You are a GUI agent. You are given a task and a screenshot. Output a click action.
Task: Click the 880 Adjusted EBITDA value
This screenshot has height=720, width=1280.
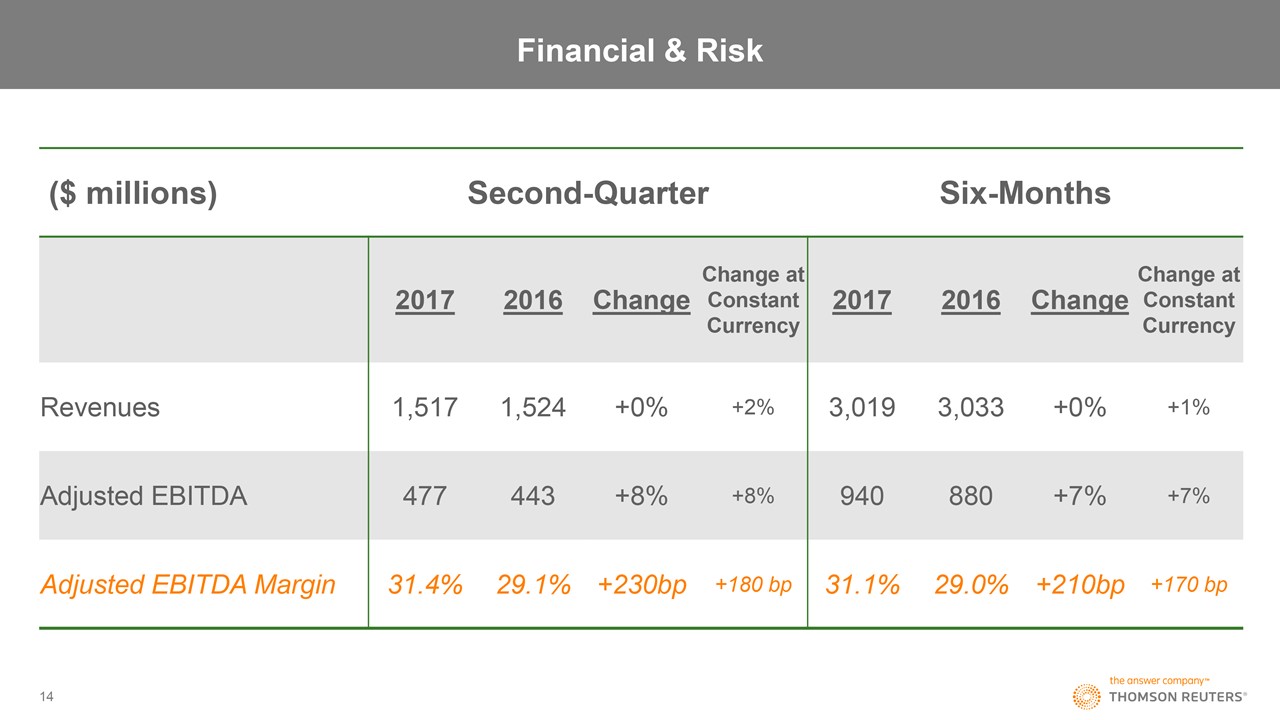[971, 495]
